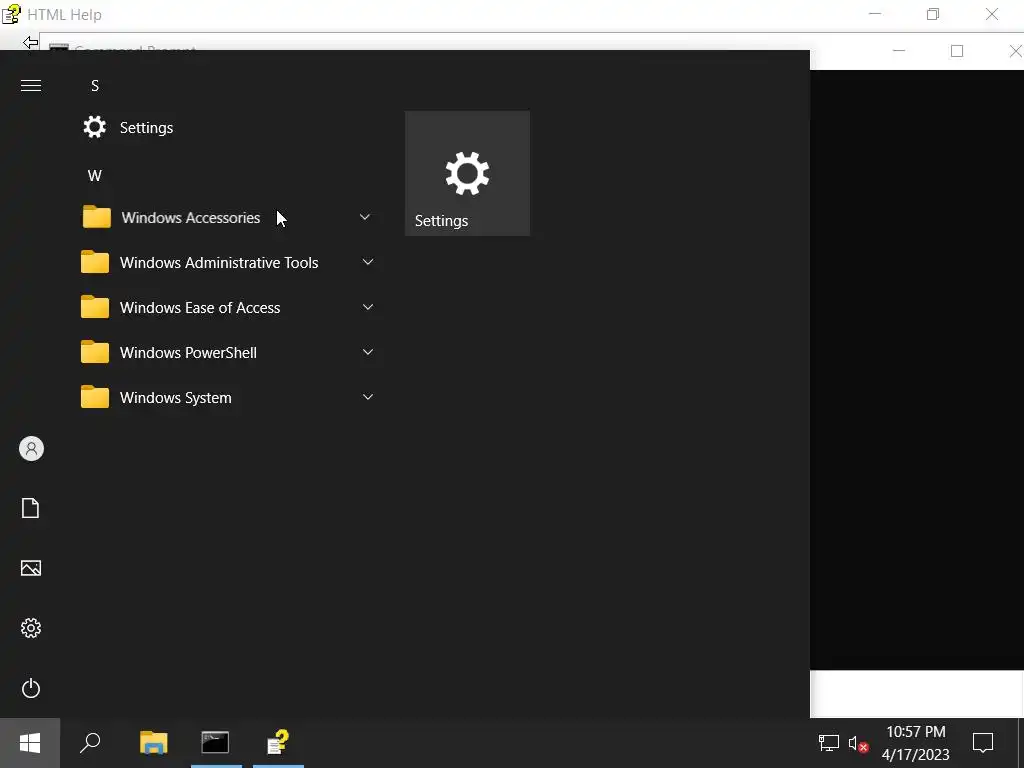Minimize the HTML Help window
The width and height of the screenshot is (1024, 768).
coord(875,14)
